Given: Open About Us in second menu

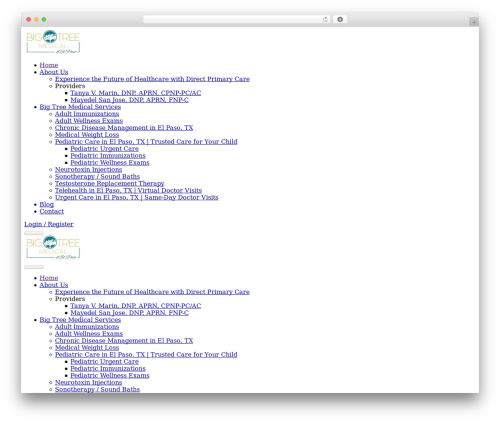Looking at the screenshot, I should [x=54, y=285].
